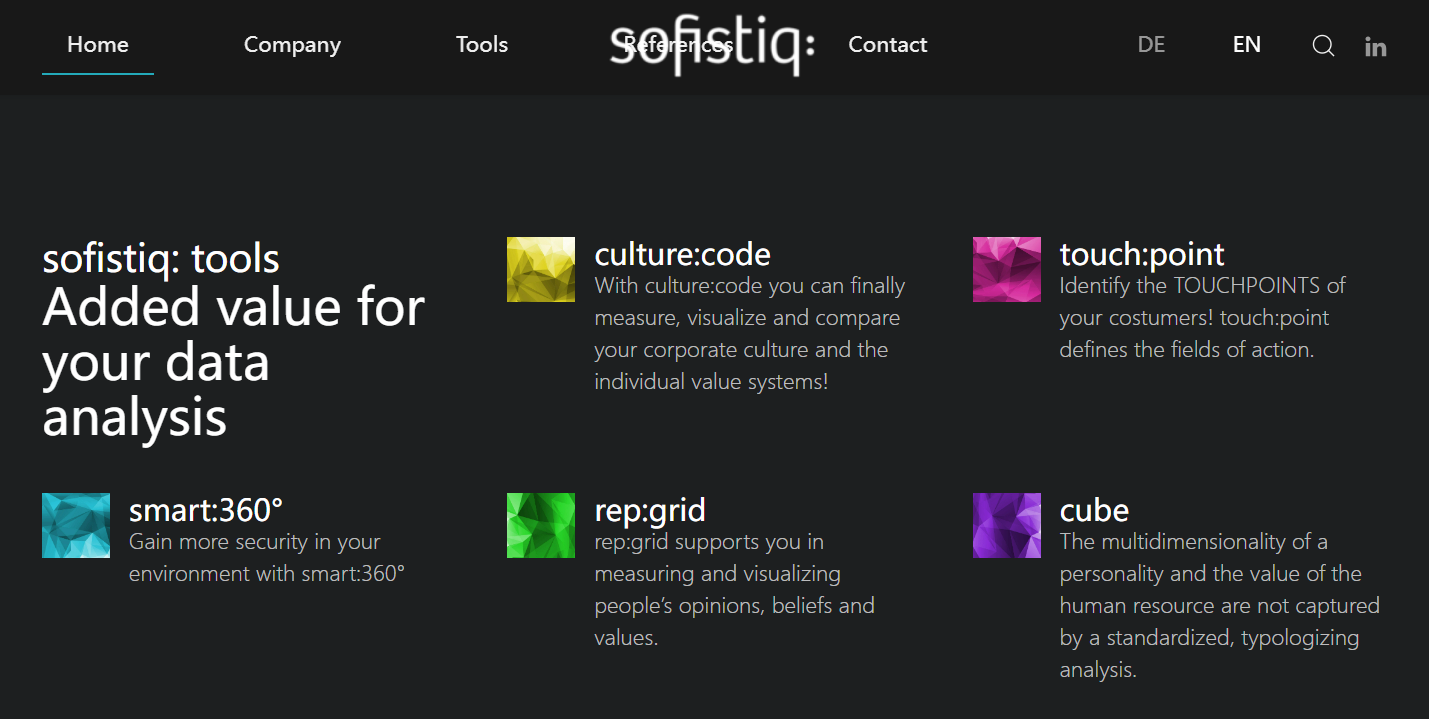Click the teal smart:360° icon
This screenshot has width=1429, height=719.
click(x=76, y=525)
